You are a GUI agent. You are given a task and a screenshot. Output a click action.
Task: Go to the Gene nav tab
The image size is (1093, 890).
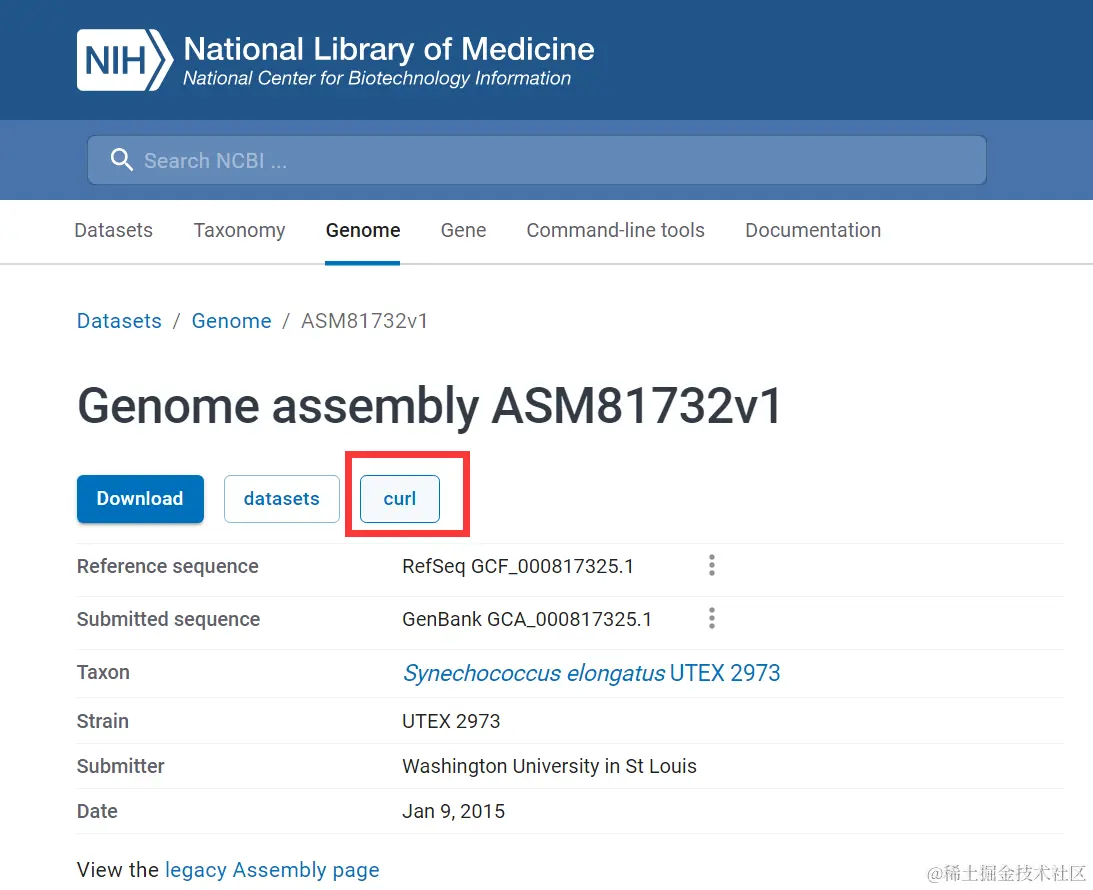[463, 230]
